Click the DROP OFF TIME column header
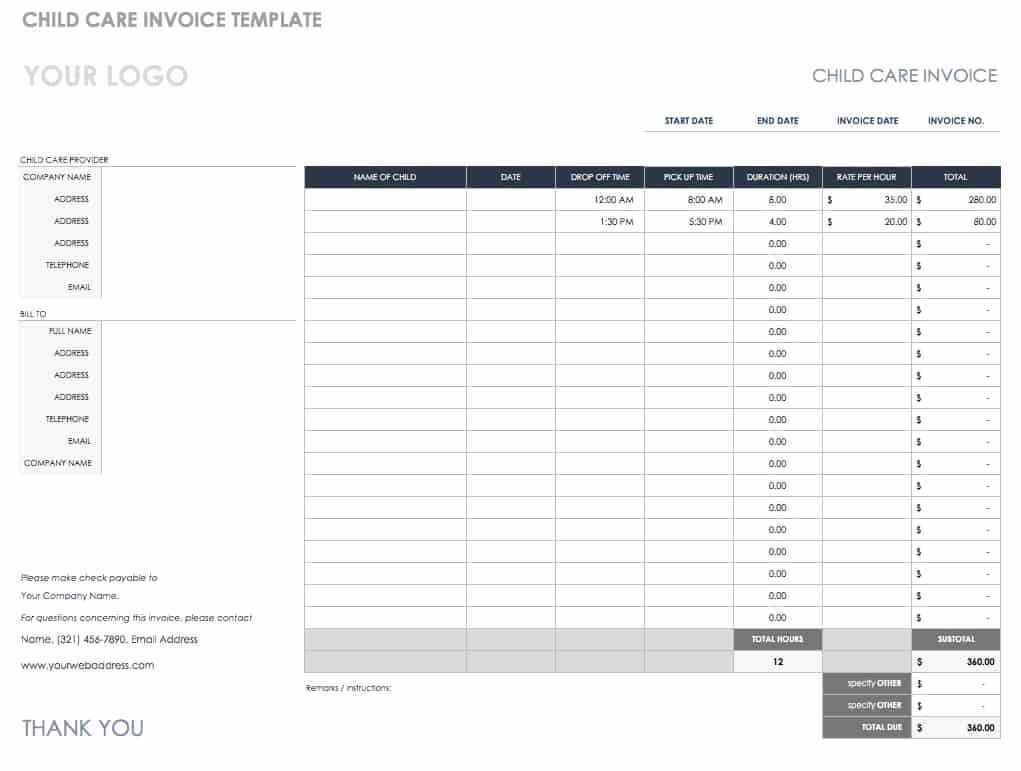 point(600,177)
